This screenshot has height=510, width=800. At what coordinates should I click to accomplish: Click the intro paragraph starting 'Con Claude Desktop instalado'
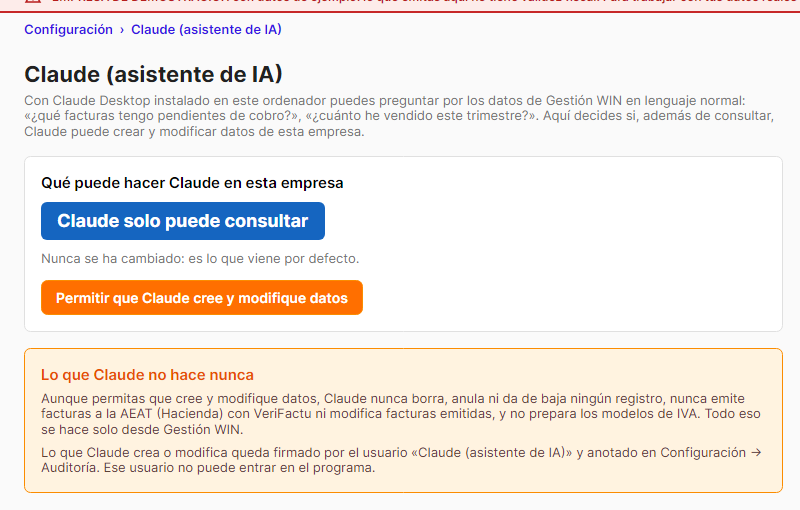(399, 116)
